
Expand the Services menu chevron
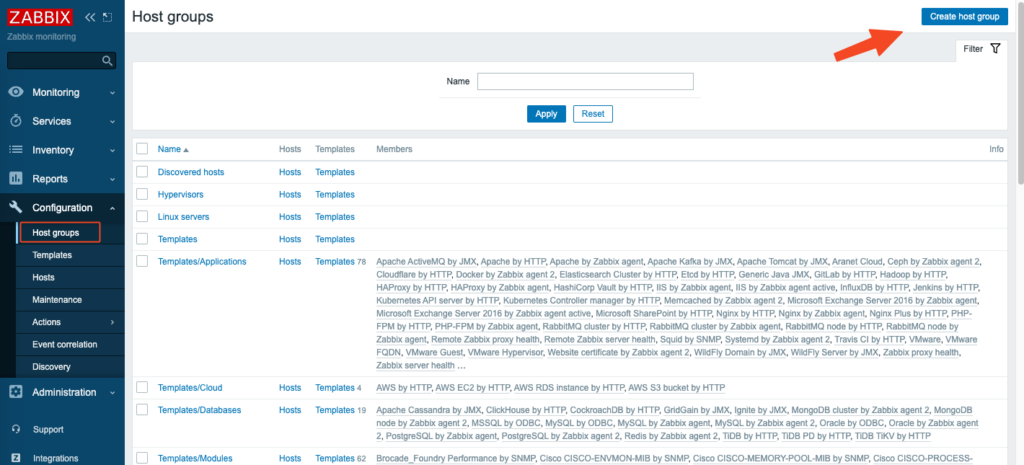[x=112, y=121]
